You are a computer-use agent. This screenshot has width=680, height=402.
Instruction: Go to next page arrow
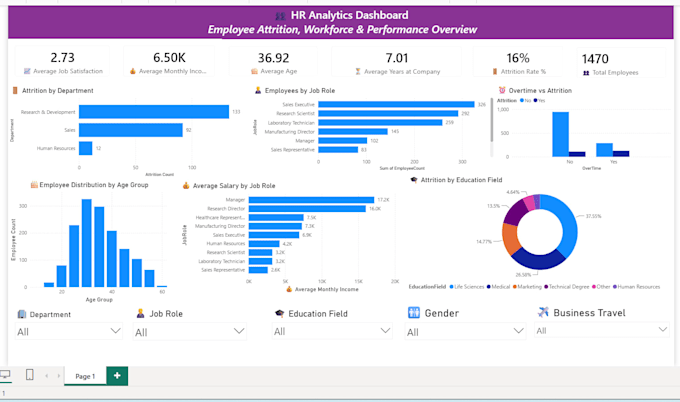point(59,376)
